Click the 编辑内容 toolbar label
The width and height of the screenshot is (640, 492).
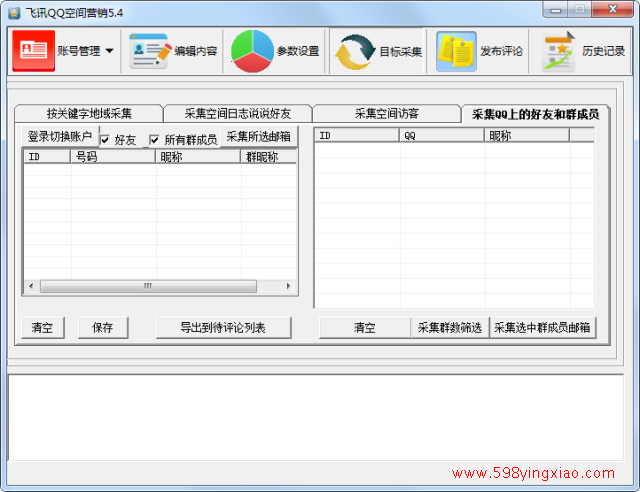point(196,51)
